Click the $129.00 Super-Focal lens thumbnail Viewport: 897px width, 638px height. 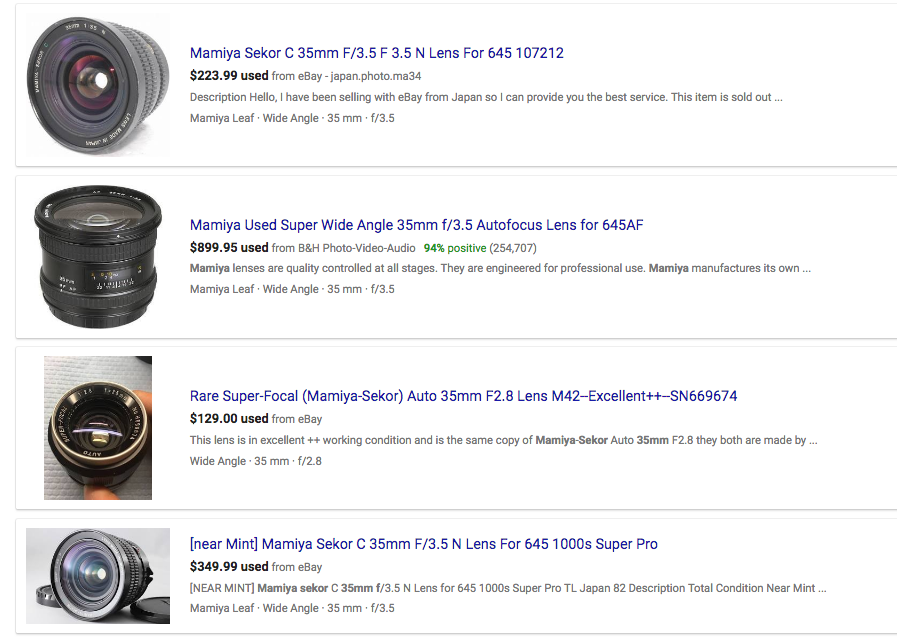(x=98, y=428)
